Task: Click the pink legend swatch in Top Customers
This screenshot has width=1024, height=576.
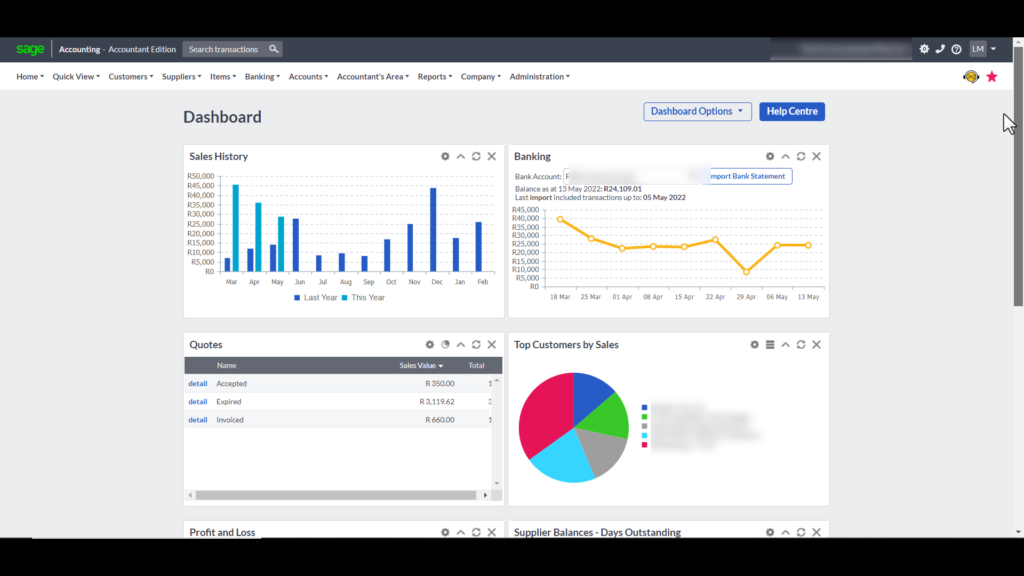Action: [x=645, y=445]
